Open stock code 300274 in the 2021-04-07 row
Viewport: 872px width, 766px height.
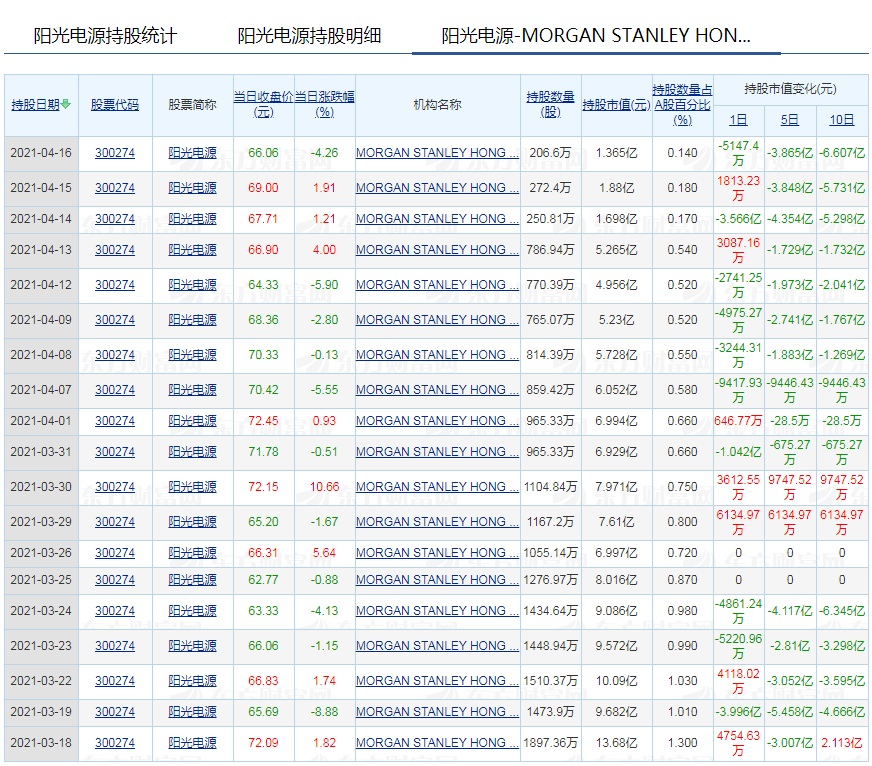pyautogui.click(x=115, y=391)
